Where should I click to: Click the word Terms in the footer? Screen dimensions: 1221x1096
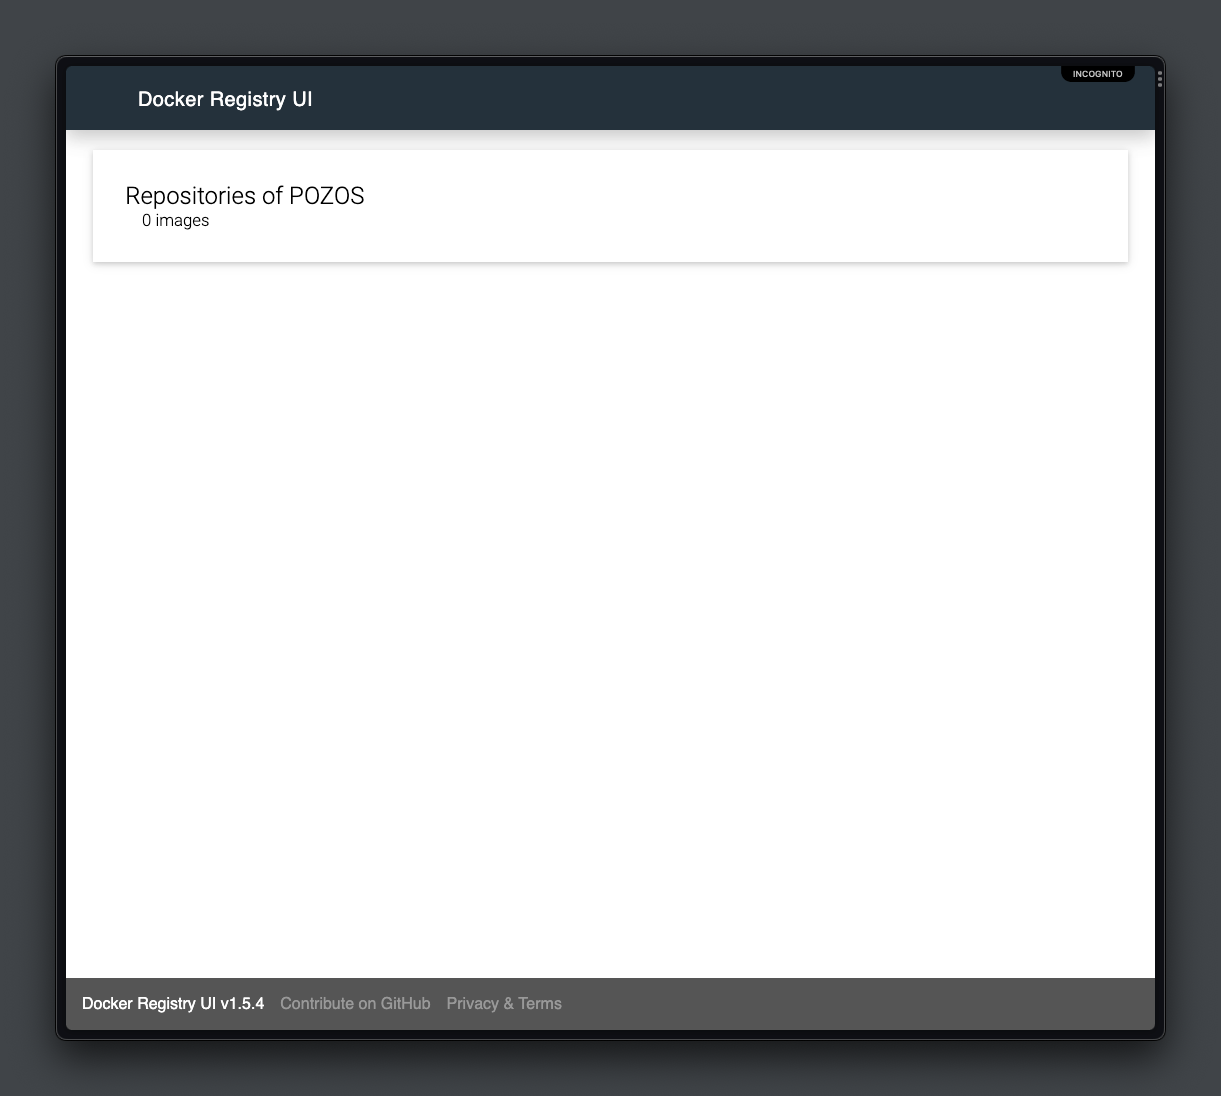pyautogui.click(x=540, y=1003)
